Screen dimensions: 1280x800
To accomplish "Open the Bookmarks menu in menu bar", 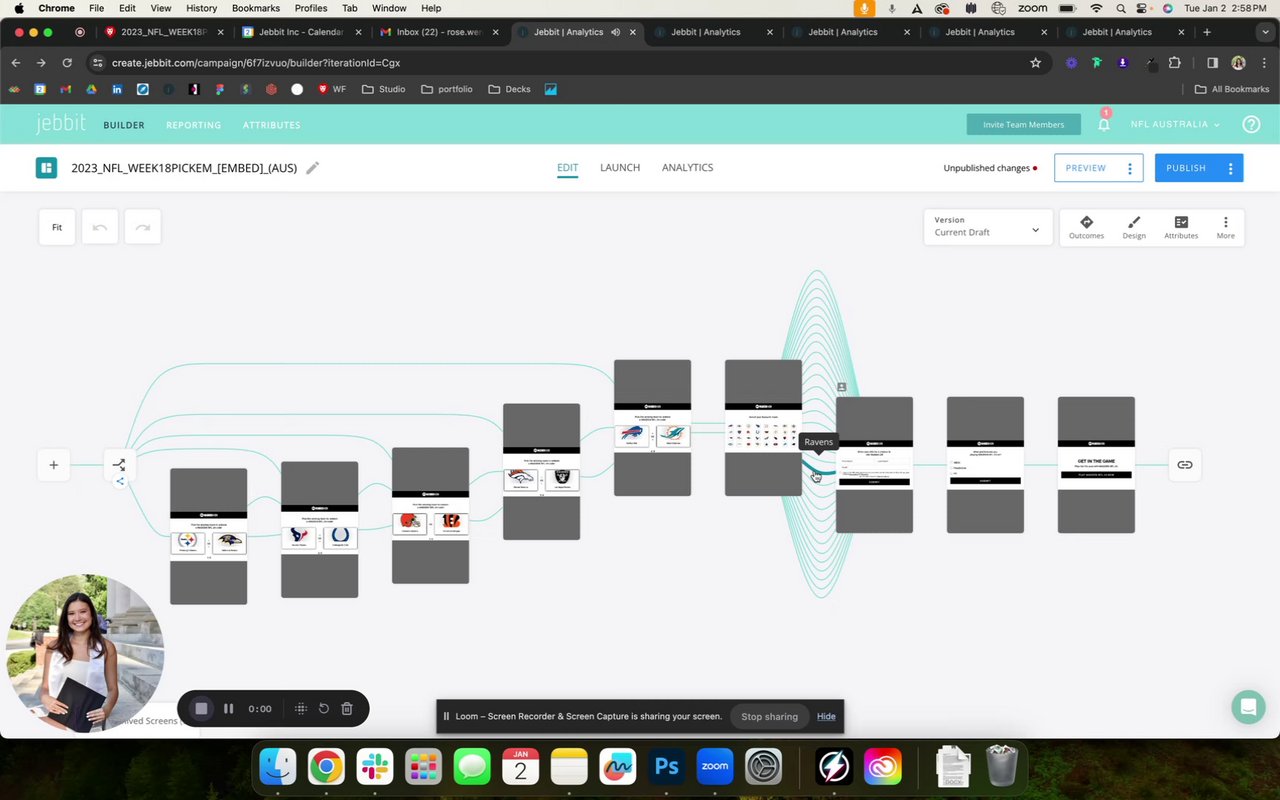I will coord(255,8).
